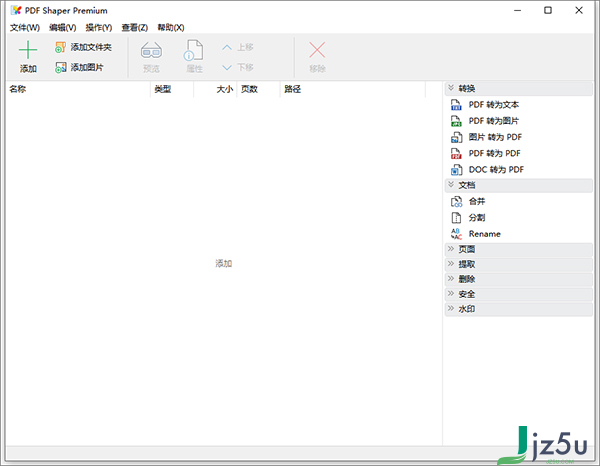Image resolution: width=600 pixels, height=466 pixels.
Task: Maximize the PDF Shaper window
Action: 548,10
